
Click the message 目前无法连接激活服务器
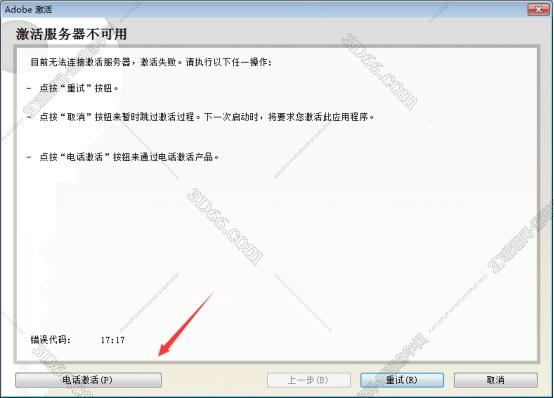[151, 62]
